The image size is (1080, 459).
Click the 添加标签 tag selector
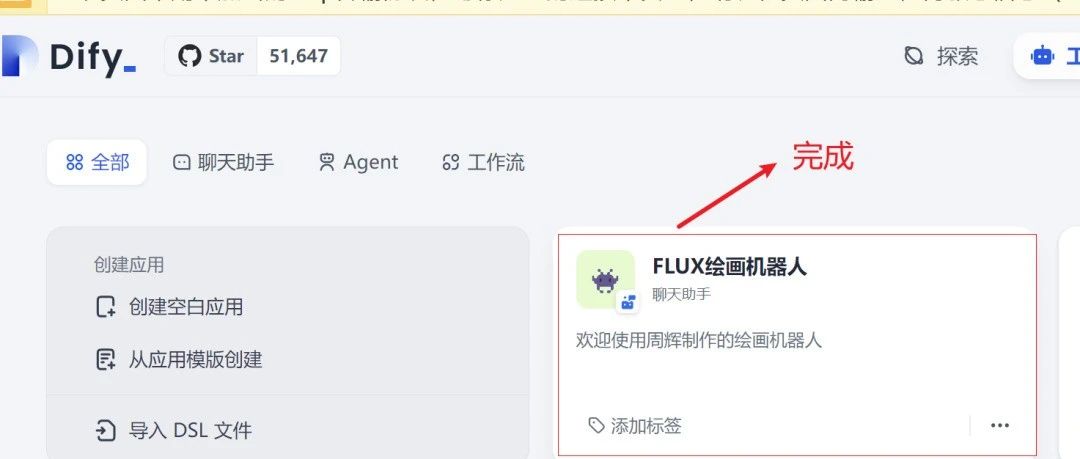point(634,426)
